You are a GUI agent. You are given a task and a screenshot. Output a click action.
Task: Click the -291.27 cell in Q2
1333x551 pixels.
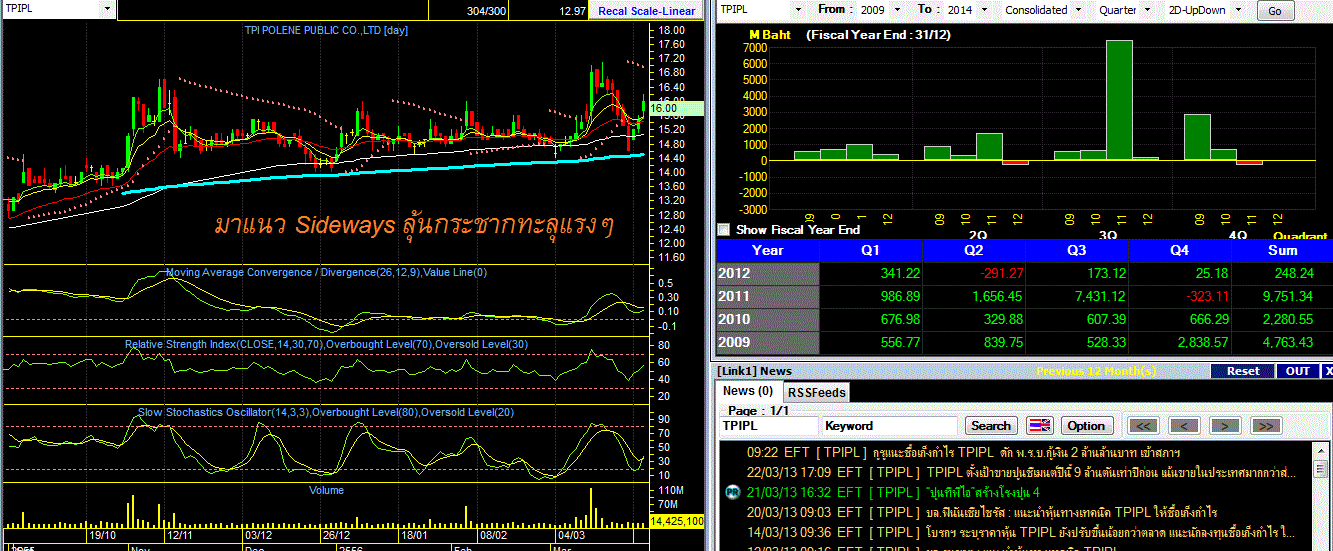coord(973,273)
